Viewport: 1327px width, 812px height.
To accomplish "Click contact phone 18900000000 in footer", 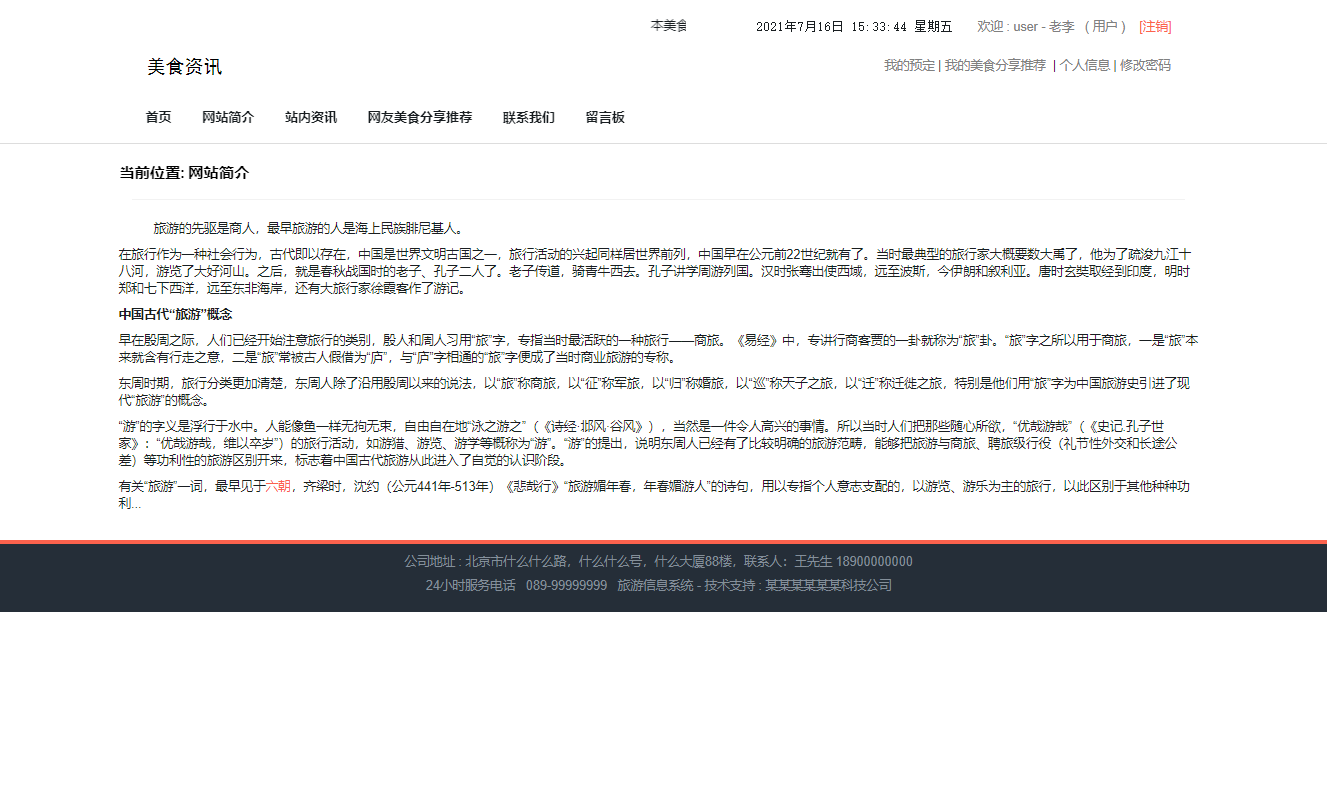I will [x=872, y=561].
